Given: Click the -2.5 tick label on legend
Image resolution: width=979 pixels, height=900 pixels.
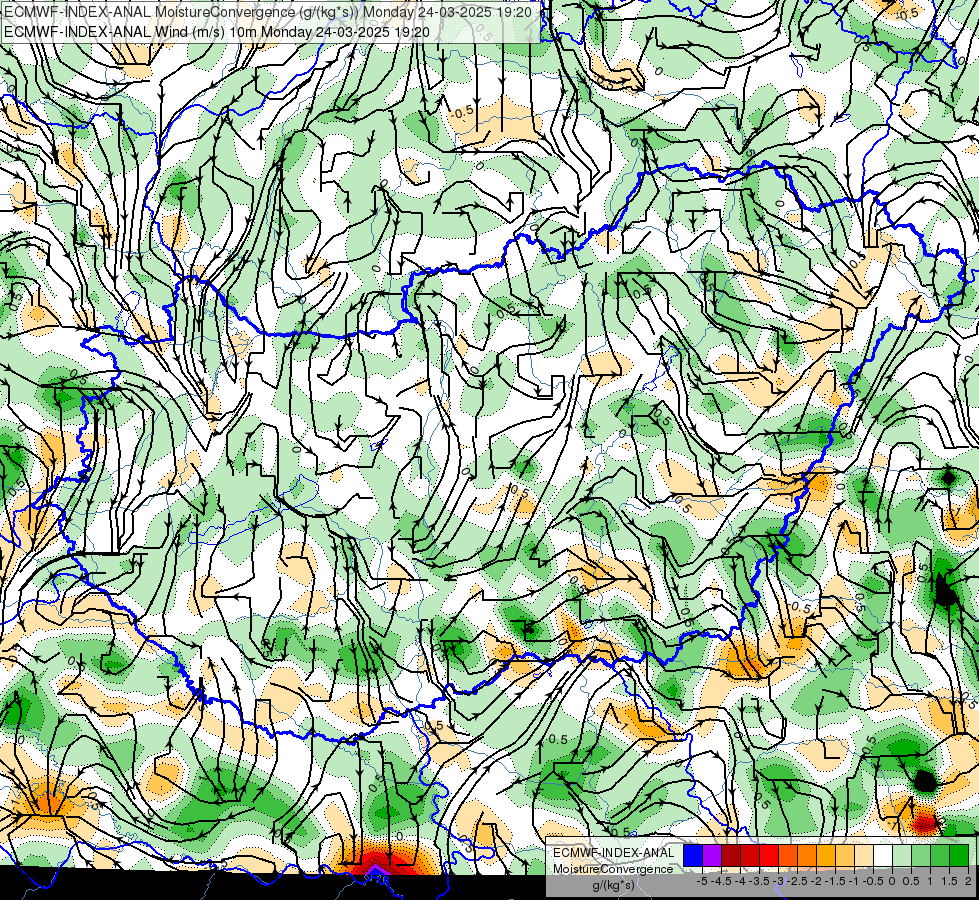Looking at the screenshot, I should point(797,881).
